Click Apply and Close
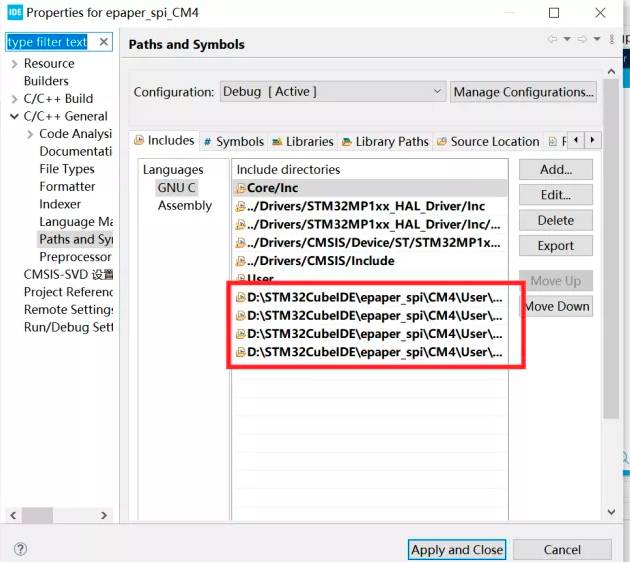This screenshot has height=563, width=630. tap(457, 549)
